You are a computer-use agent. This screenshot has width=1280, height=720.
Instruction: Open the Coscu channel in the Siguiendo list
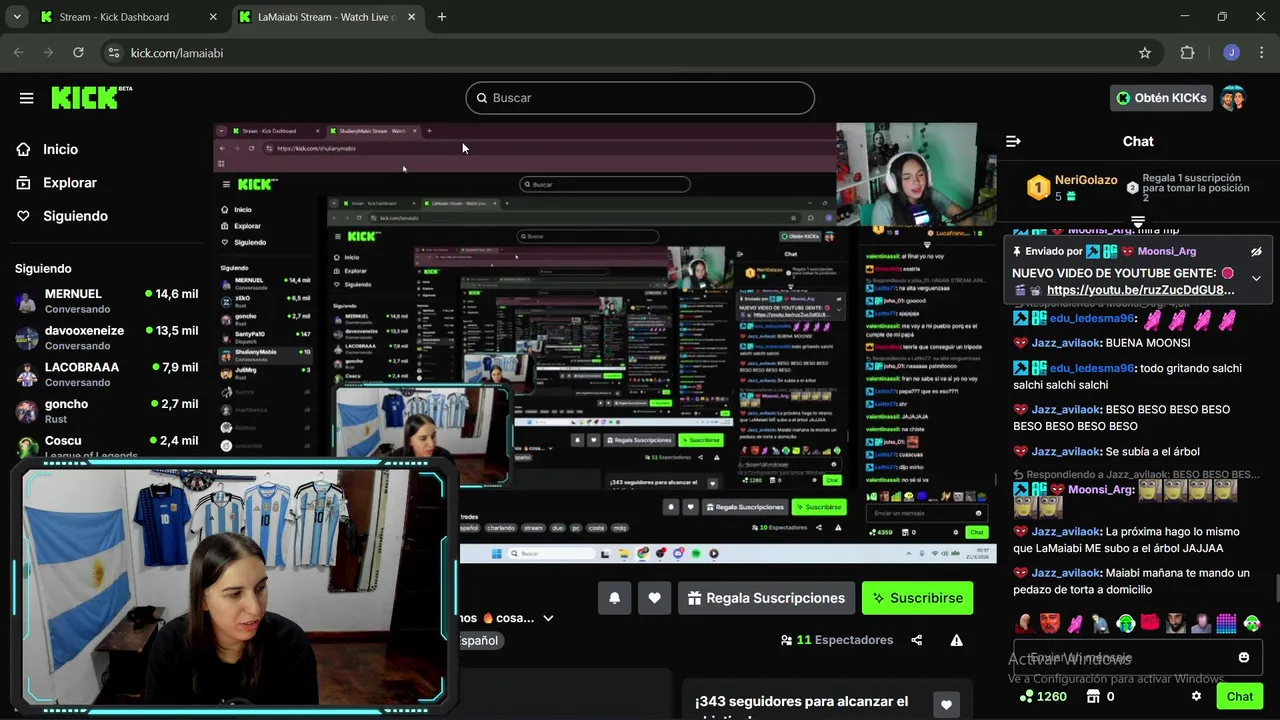click(106, 446)
